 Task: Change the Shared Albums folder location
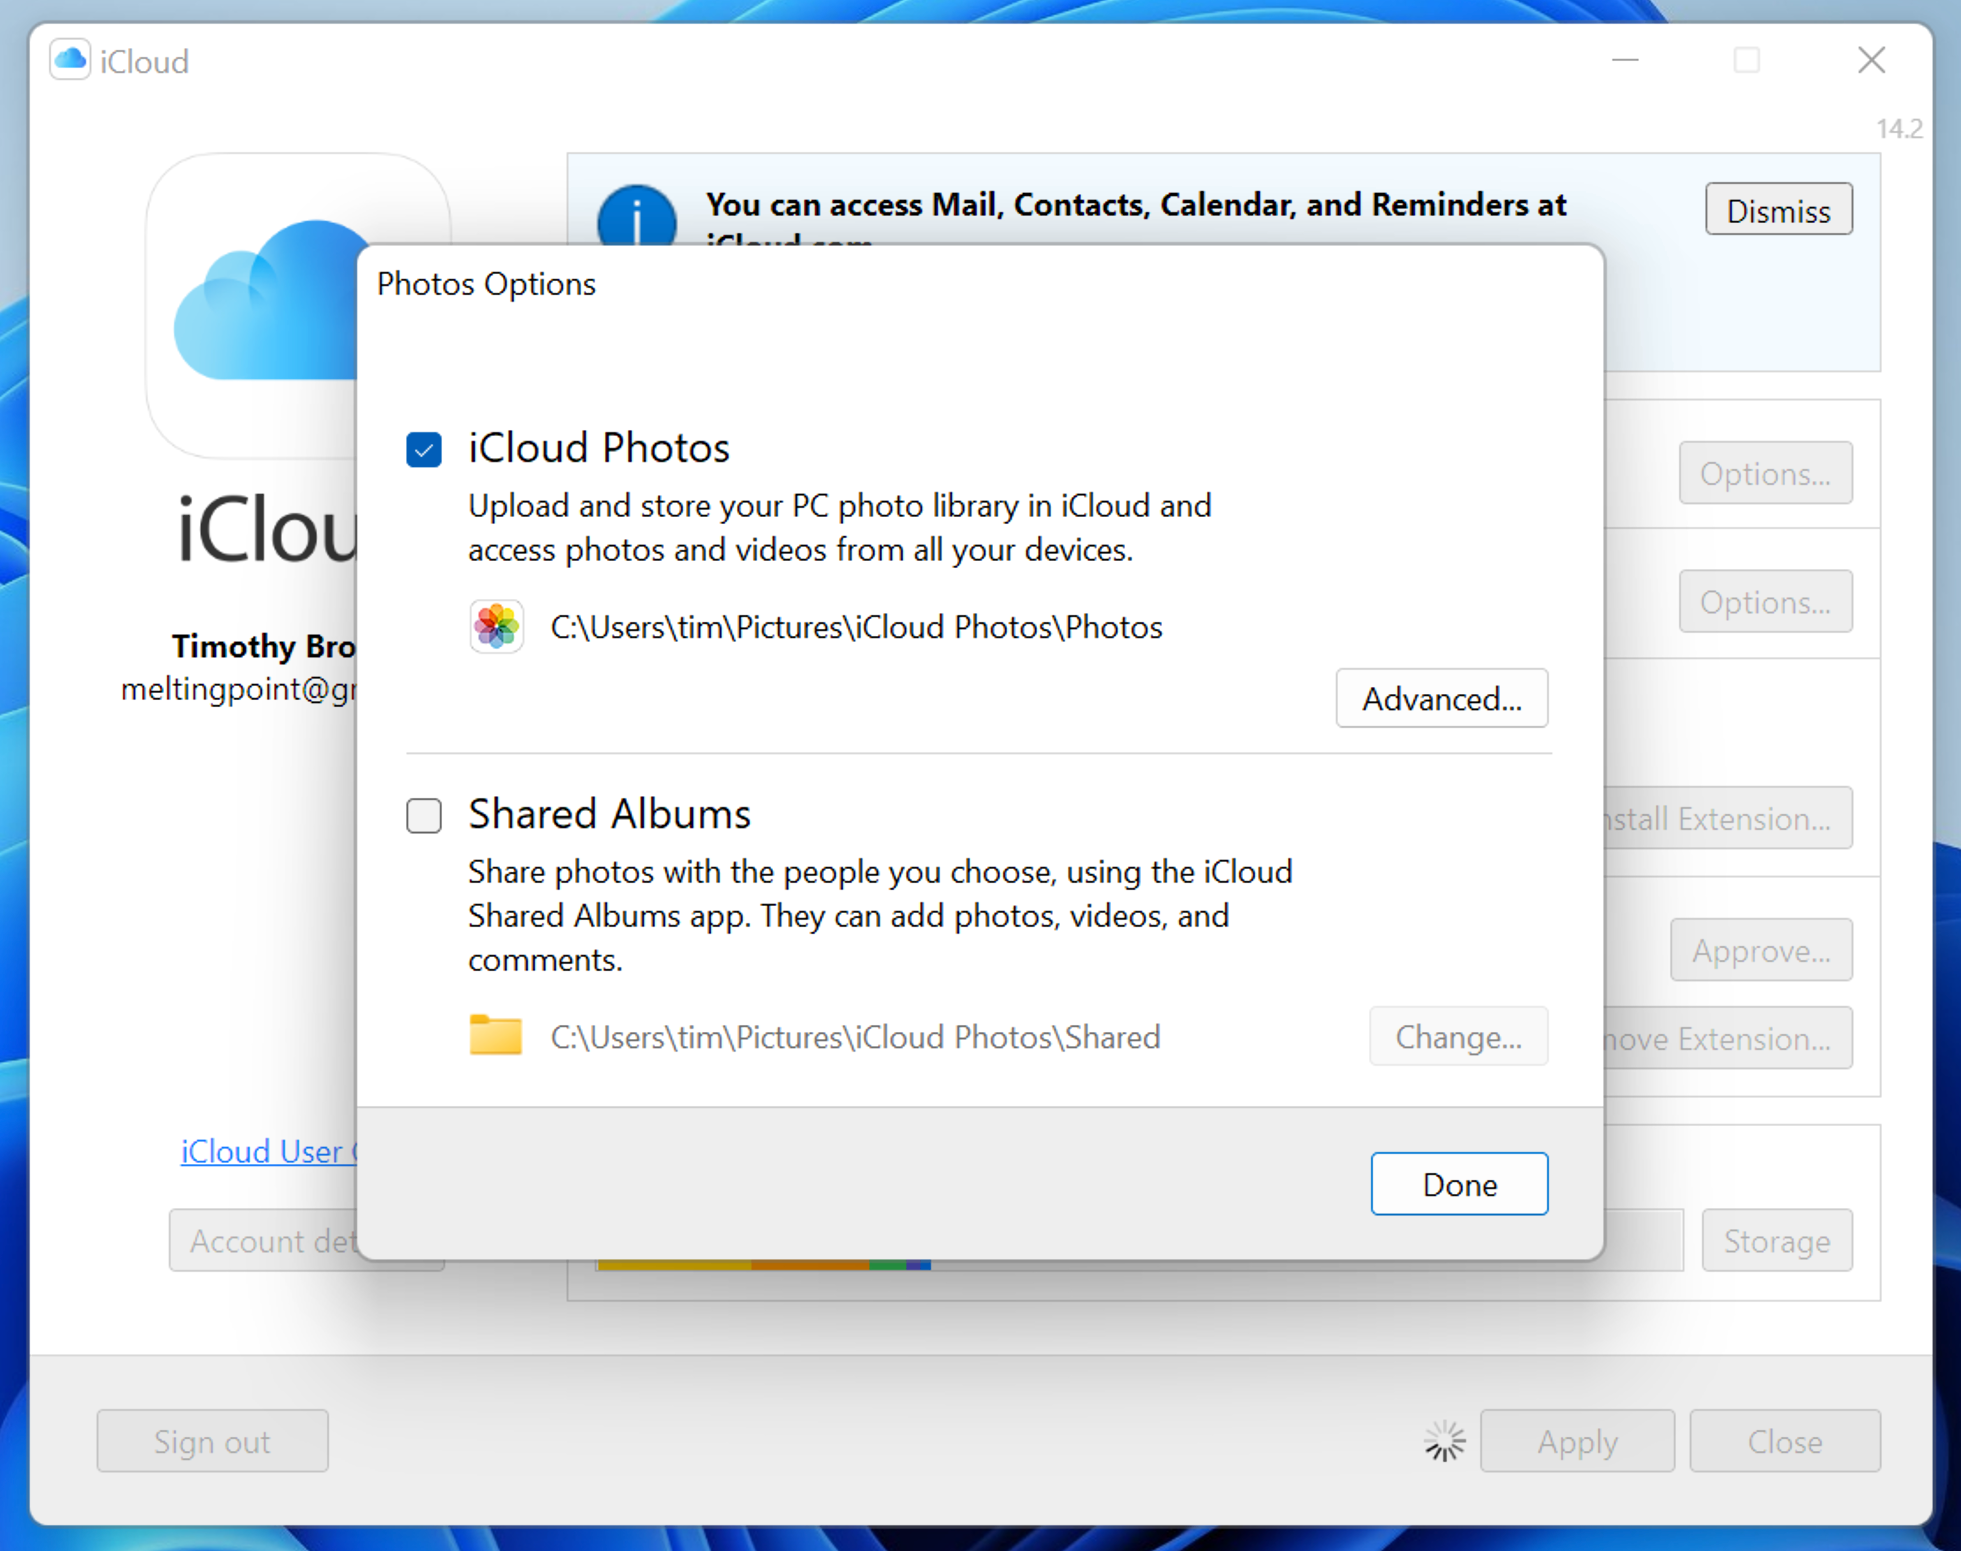[x=1459, y=1036]
